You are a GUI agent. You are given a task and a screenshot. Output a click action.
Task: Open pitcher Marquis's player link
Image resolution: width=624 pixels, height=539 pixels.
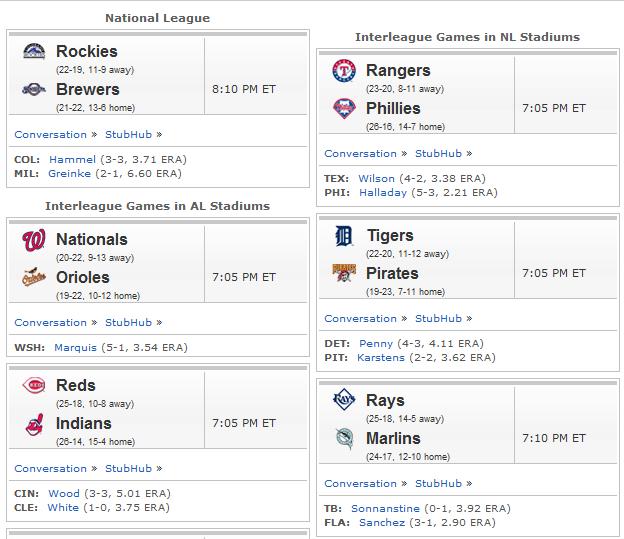tap(75, 348)
